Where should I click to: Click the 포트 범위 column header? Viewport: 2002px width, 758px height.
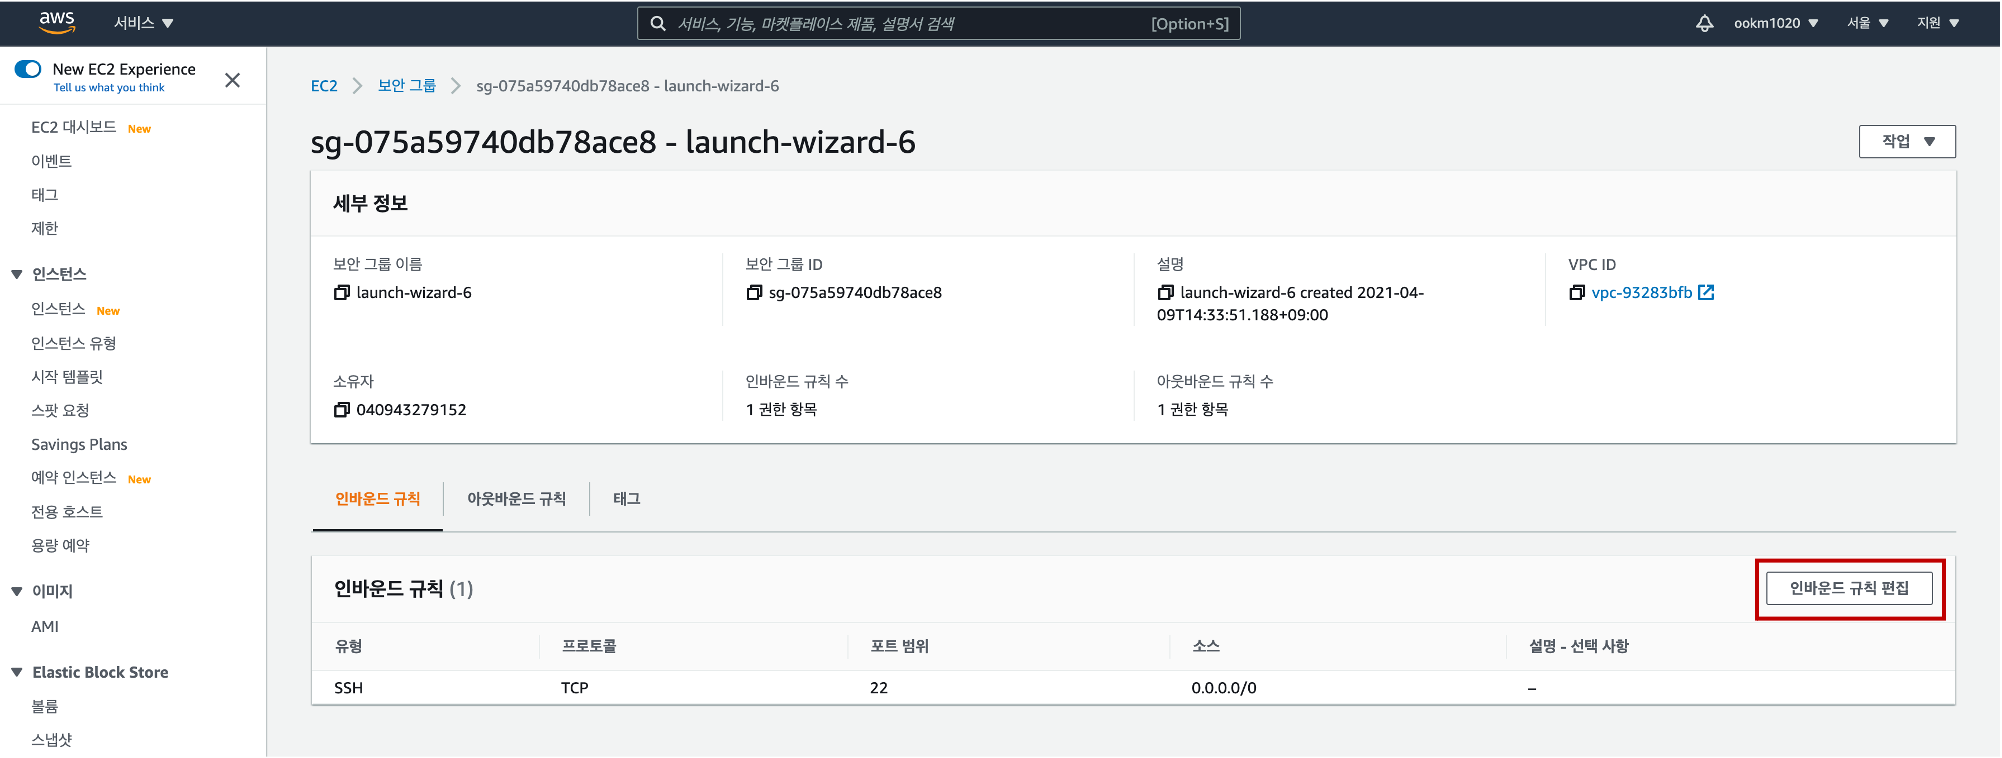pos(900,646)
